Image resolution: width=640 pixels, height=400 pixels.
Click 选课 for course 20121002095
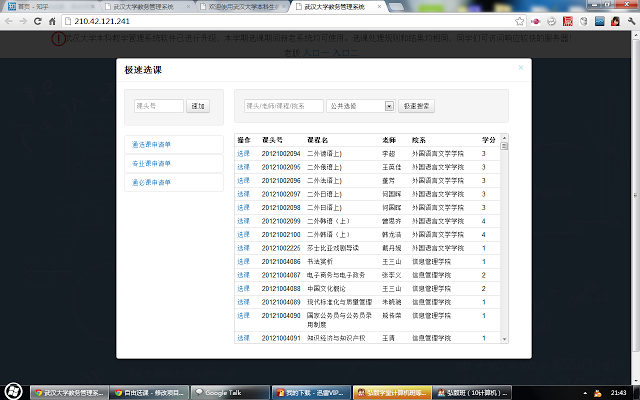(243, 167)
